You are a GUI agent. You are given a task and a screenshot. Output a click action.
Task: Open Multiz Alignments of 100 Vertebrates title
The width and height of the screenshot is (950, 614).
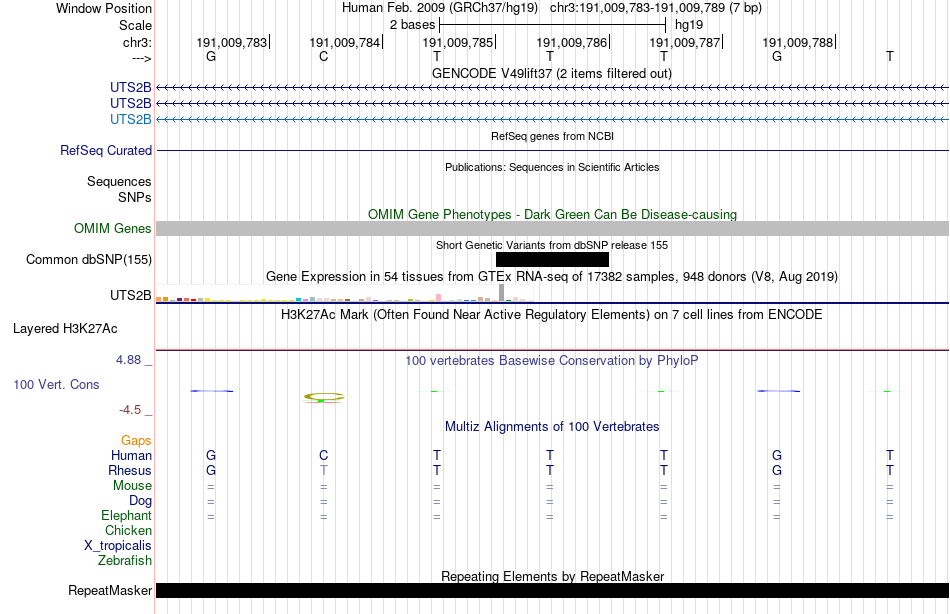tap(552, 427)
